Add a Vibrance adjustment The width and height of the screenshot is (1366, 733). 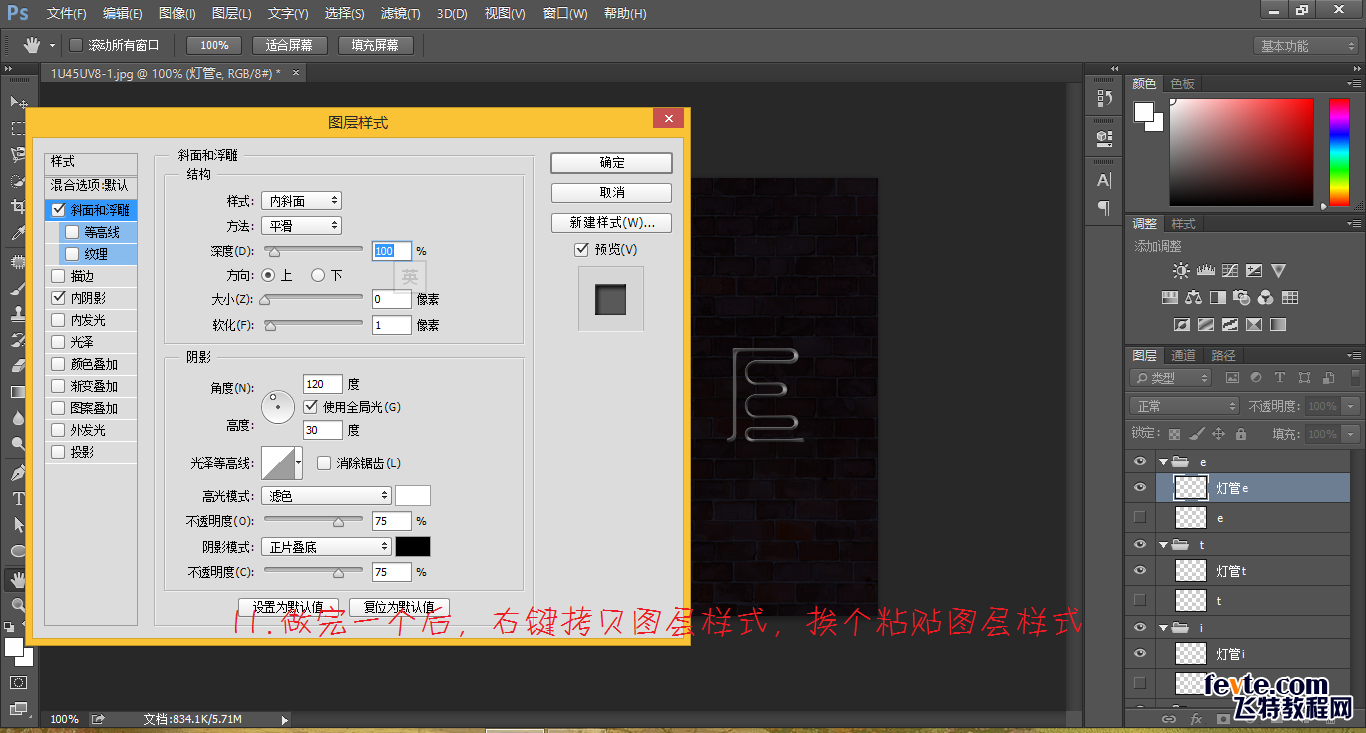(1278, 271)
